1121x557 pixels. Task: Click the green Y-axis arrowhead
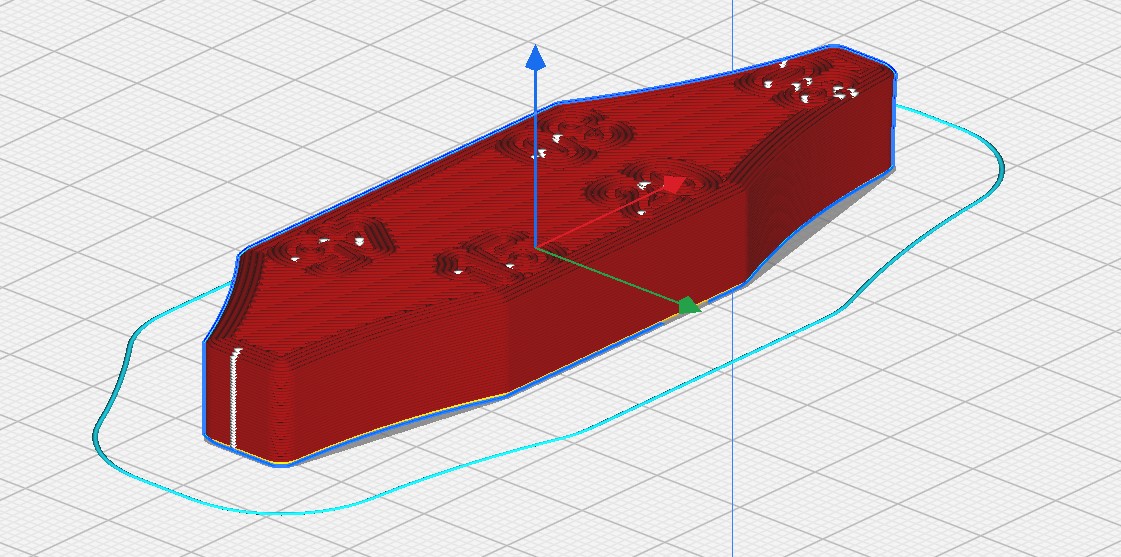689,306
